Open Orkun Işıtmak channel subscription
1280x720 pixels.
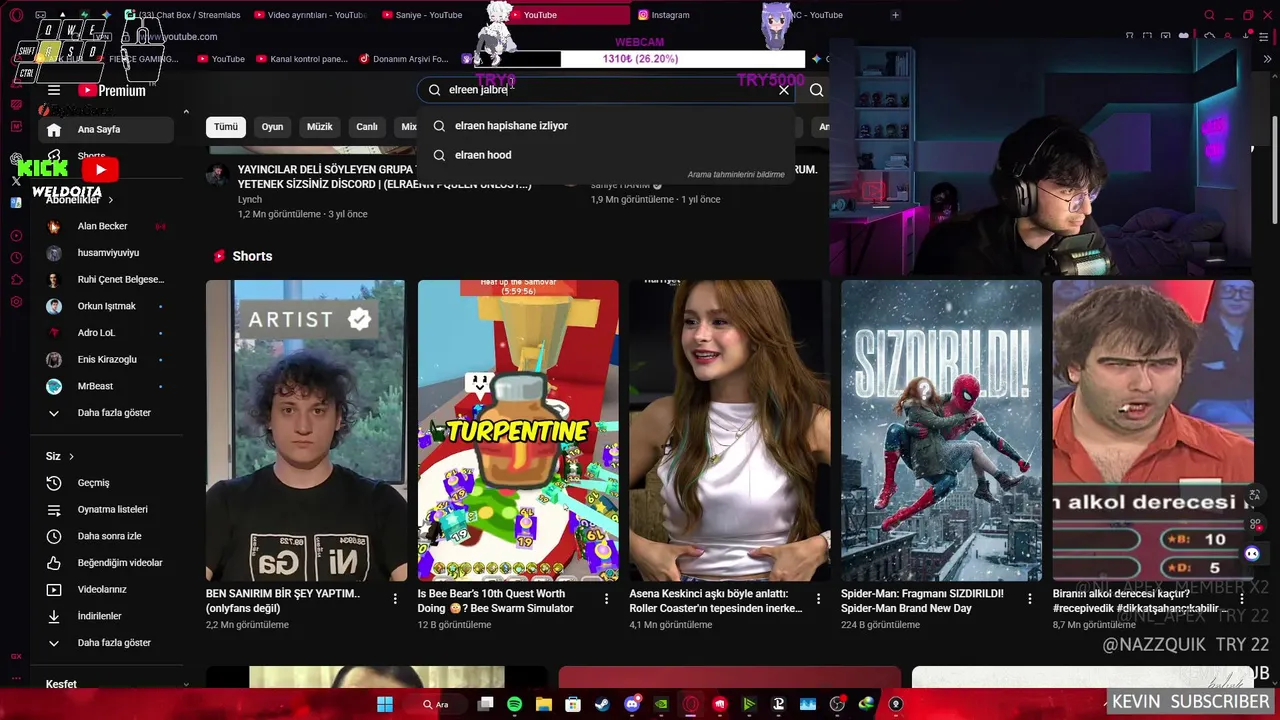pyautogui.click(x=106, y=306)
